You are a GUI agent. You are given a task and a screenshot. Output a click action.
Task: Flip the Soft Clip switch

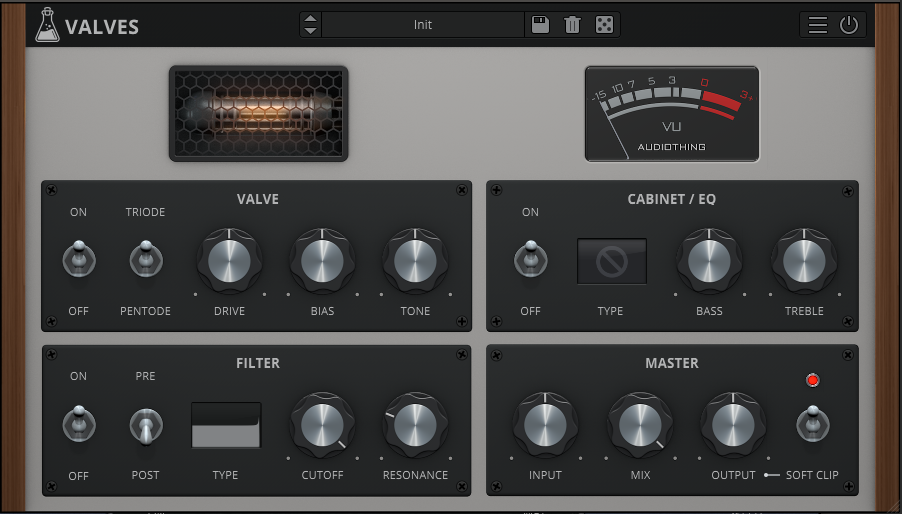pyautogui.click(x=811, y=424)
